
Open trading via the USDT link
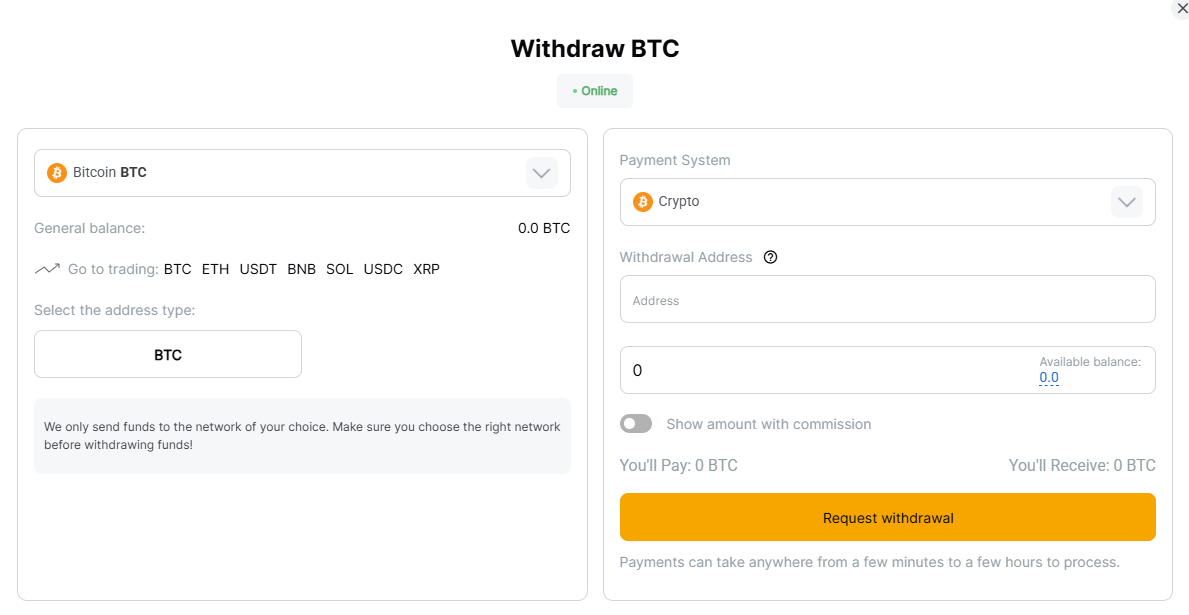pos(258,268)
